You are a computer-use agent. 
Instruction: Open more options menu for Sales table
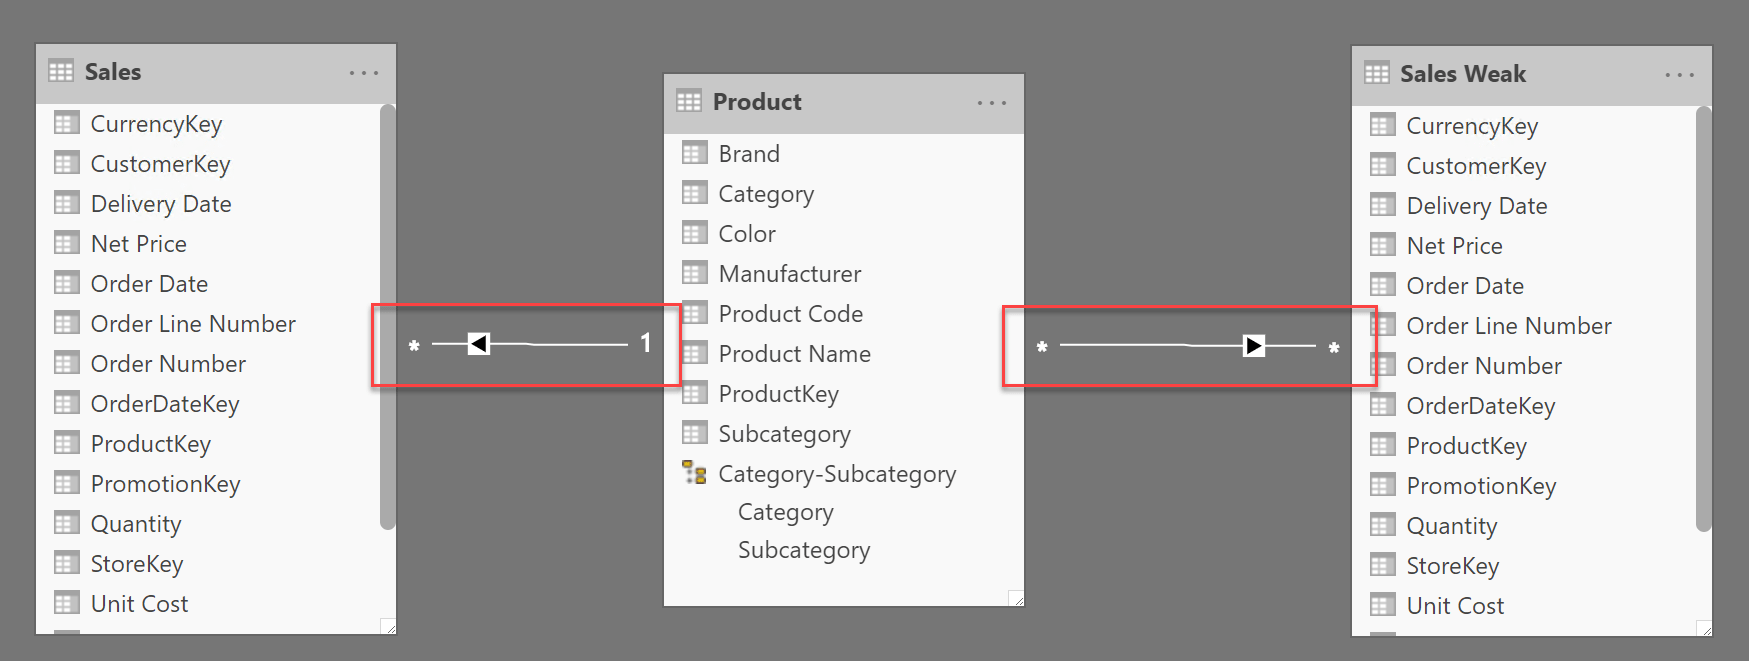coord(364,73)
